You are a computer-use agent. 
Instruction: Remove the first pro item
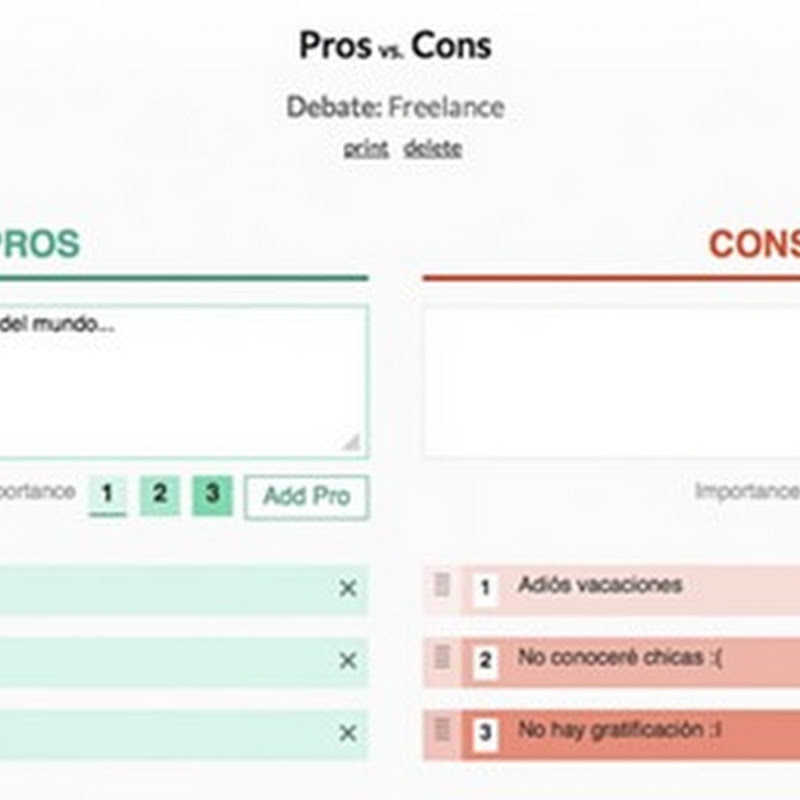click(347, 589)
